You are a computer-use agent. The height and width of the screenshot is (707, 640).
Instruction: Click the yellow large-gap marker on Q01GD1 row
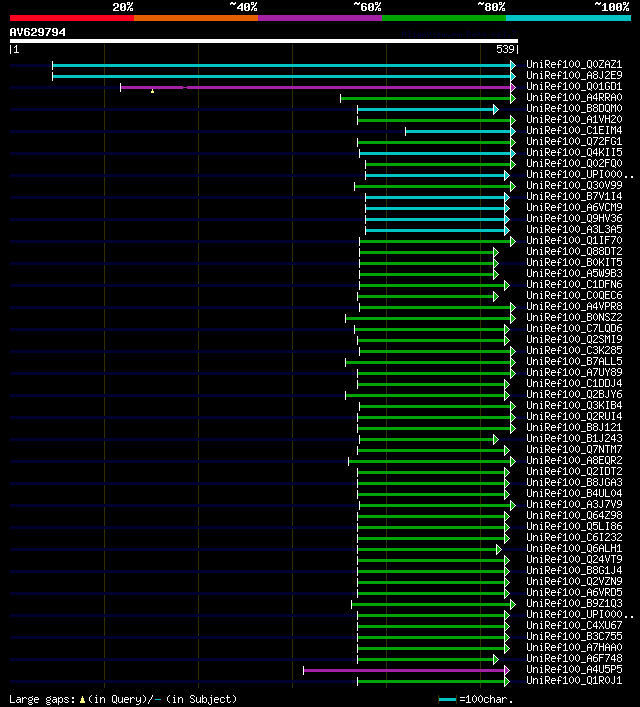point(152,91)
